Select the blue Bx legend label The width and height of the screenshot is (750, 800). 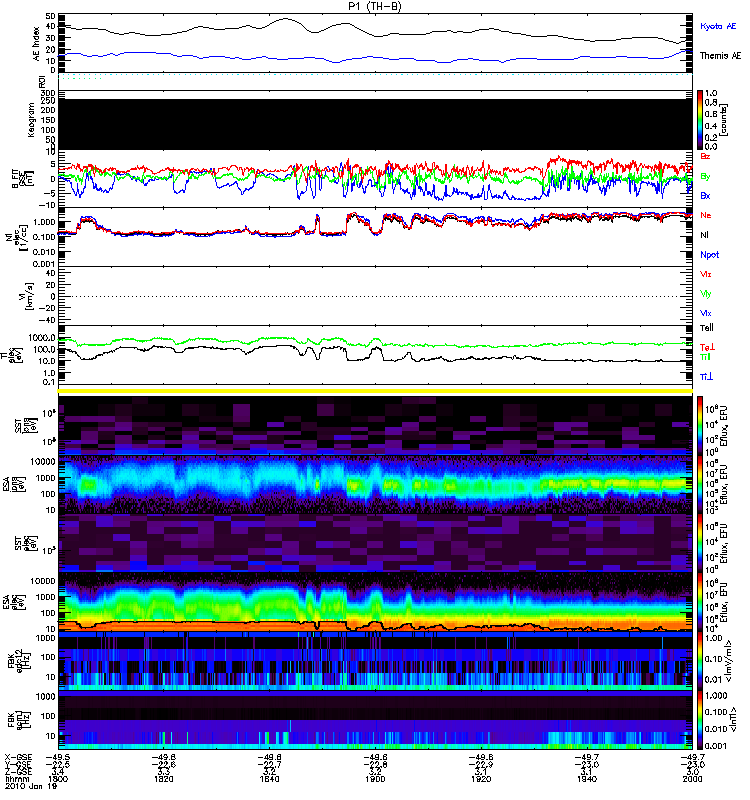pyautogui.click(x=705, y=195)
